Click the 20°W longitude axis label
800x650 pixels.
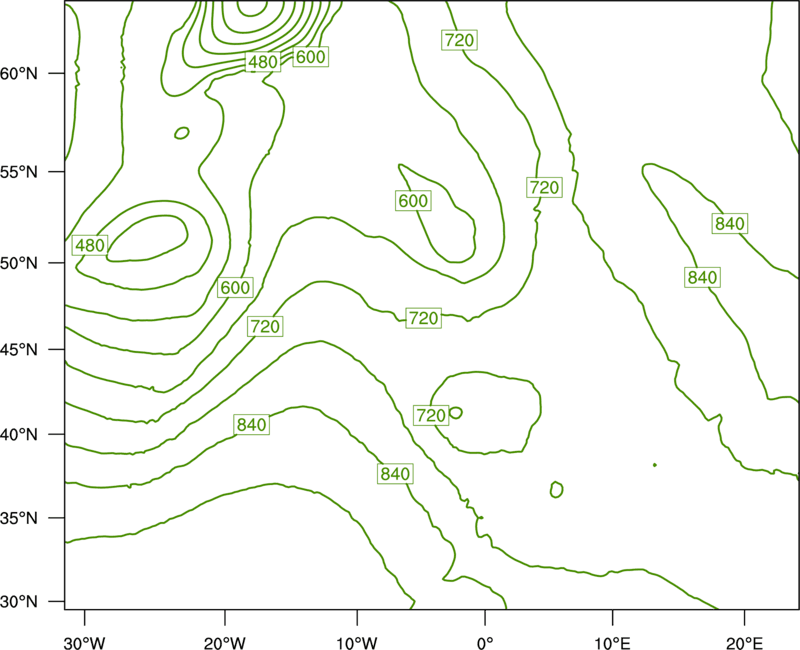tap(224, 643)
